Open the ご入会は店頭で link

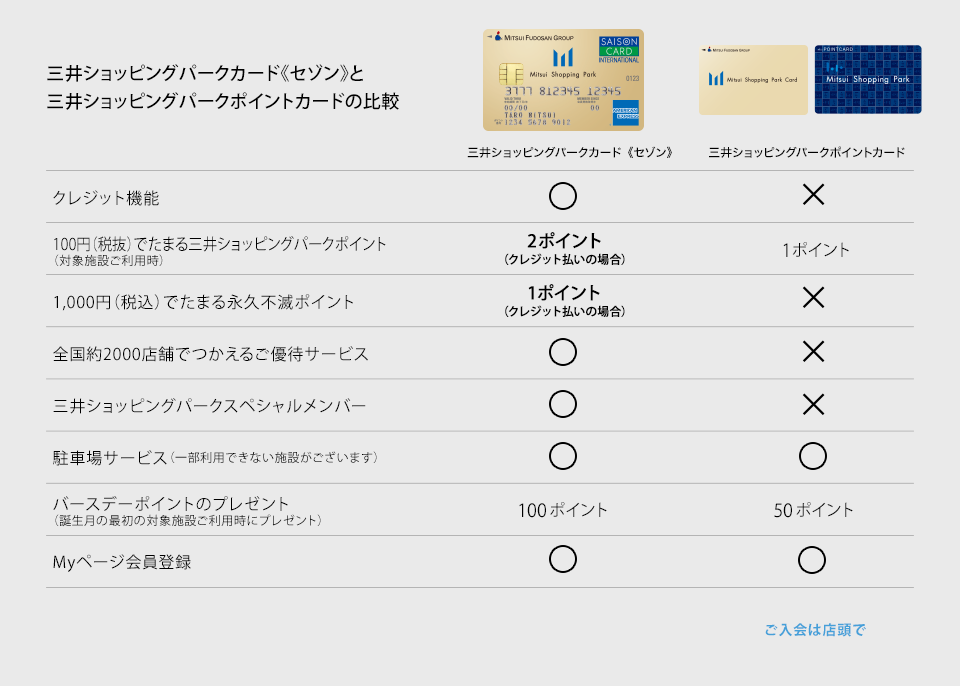tap(815, 630)
